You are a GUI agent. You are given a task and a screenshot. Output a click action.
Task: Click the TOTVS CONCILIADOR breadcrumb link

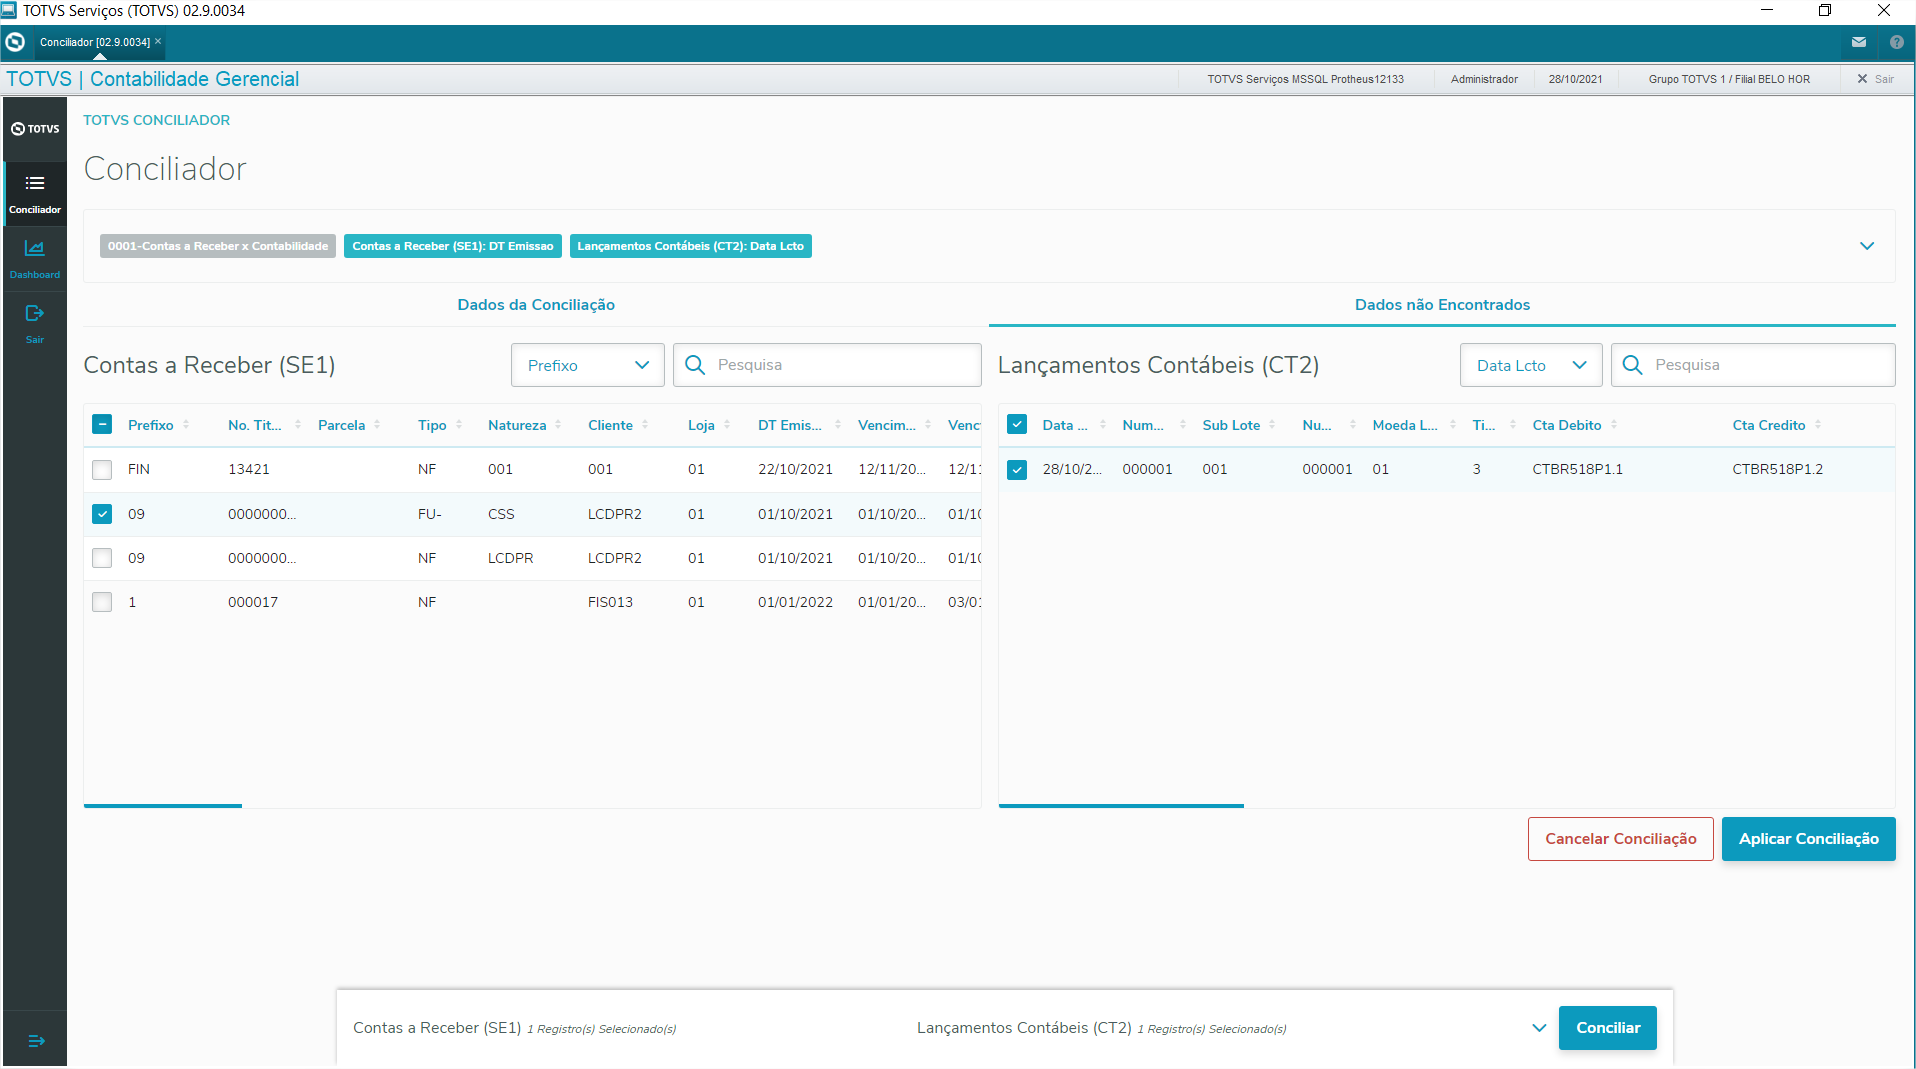tap(157, 120)
